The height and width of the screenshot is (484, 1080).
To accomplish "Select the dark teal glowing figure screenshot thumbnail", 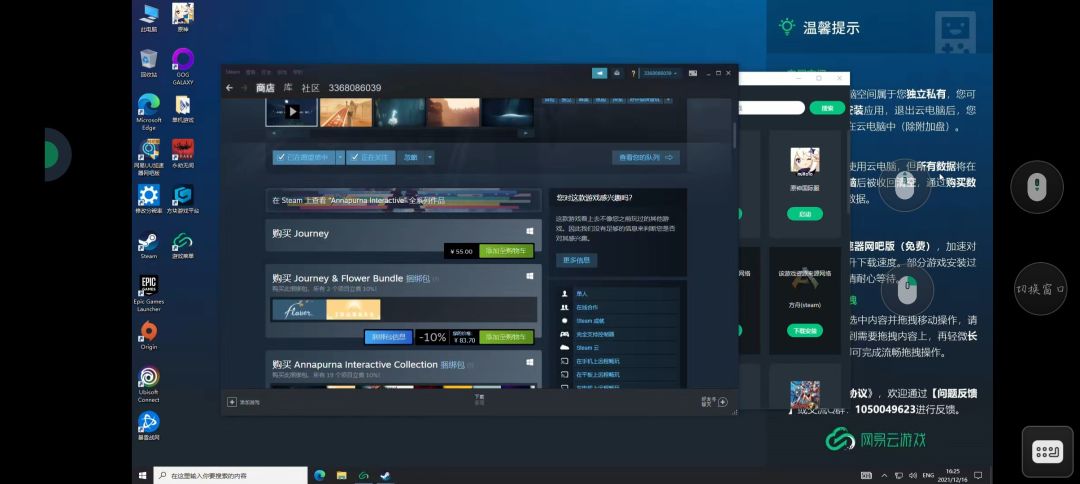I will (x=399, y=112).
